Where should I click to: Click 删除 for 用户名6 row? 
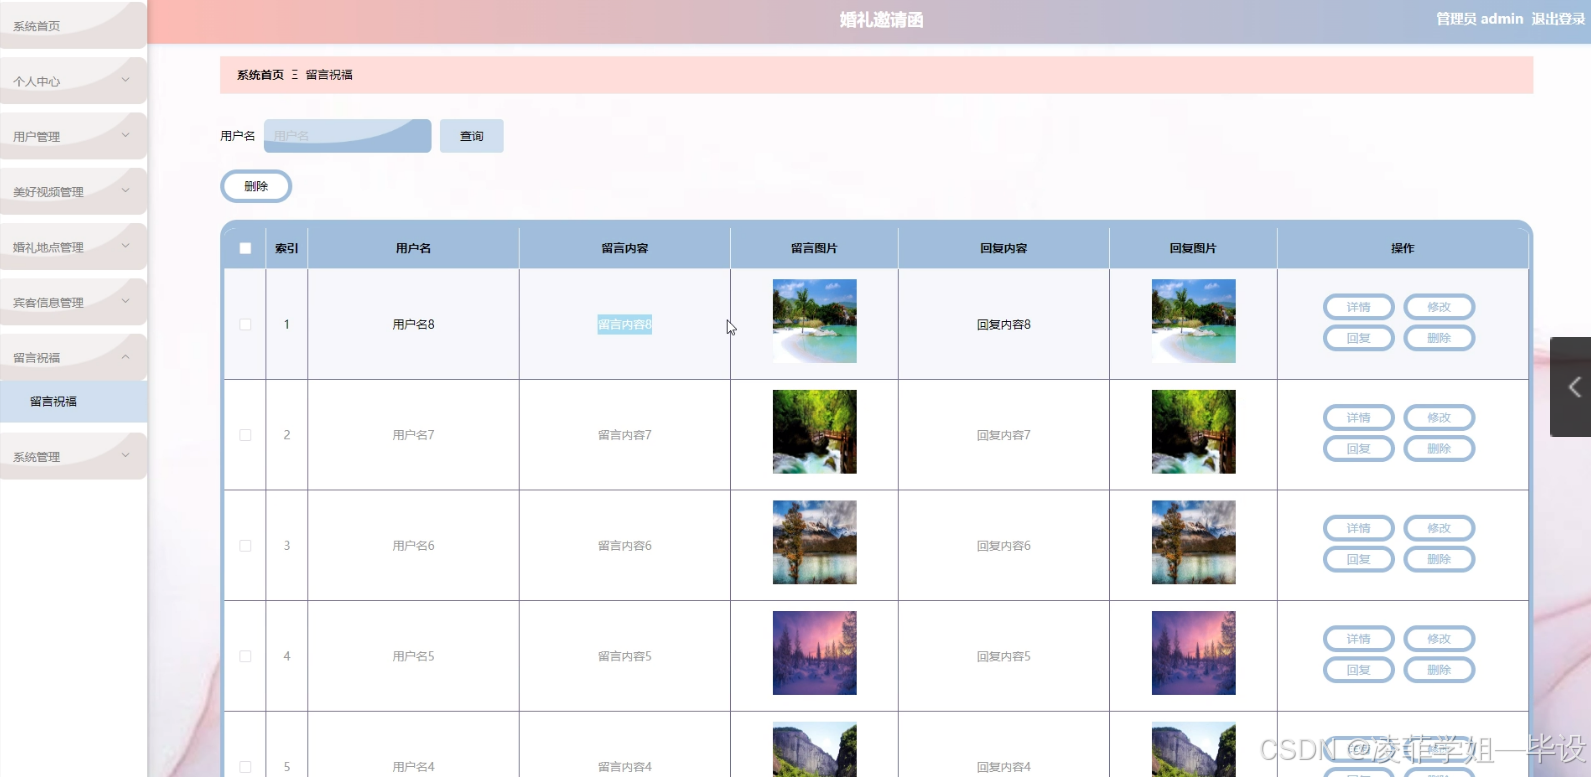coord(1439,559)
